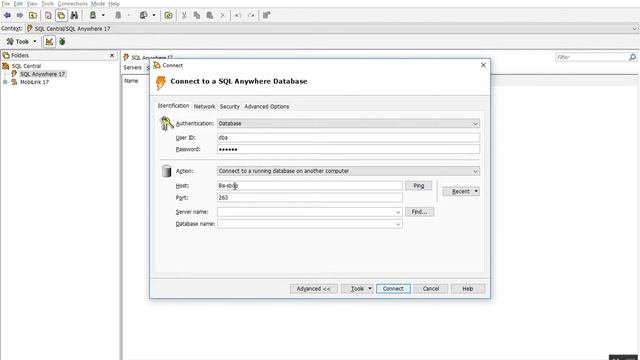
Task: Open the Recent dropdown button
Action: coord(461,191)
